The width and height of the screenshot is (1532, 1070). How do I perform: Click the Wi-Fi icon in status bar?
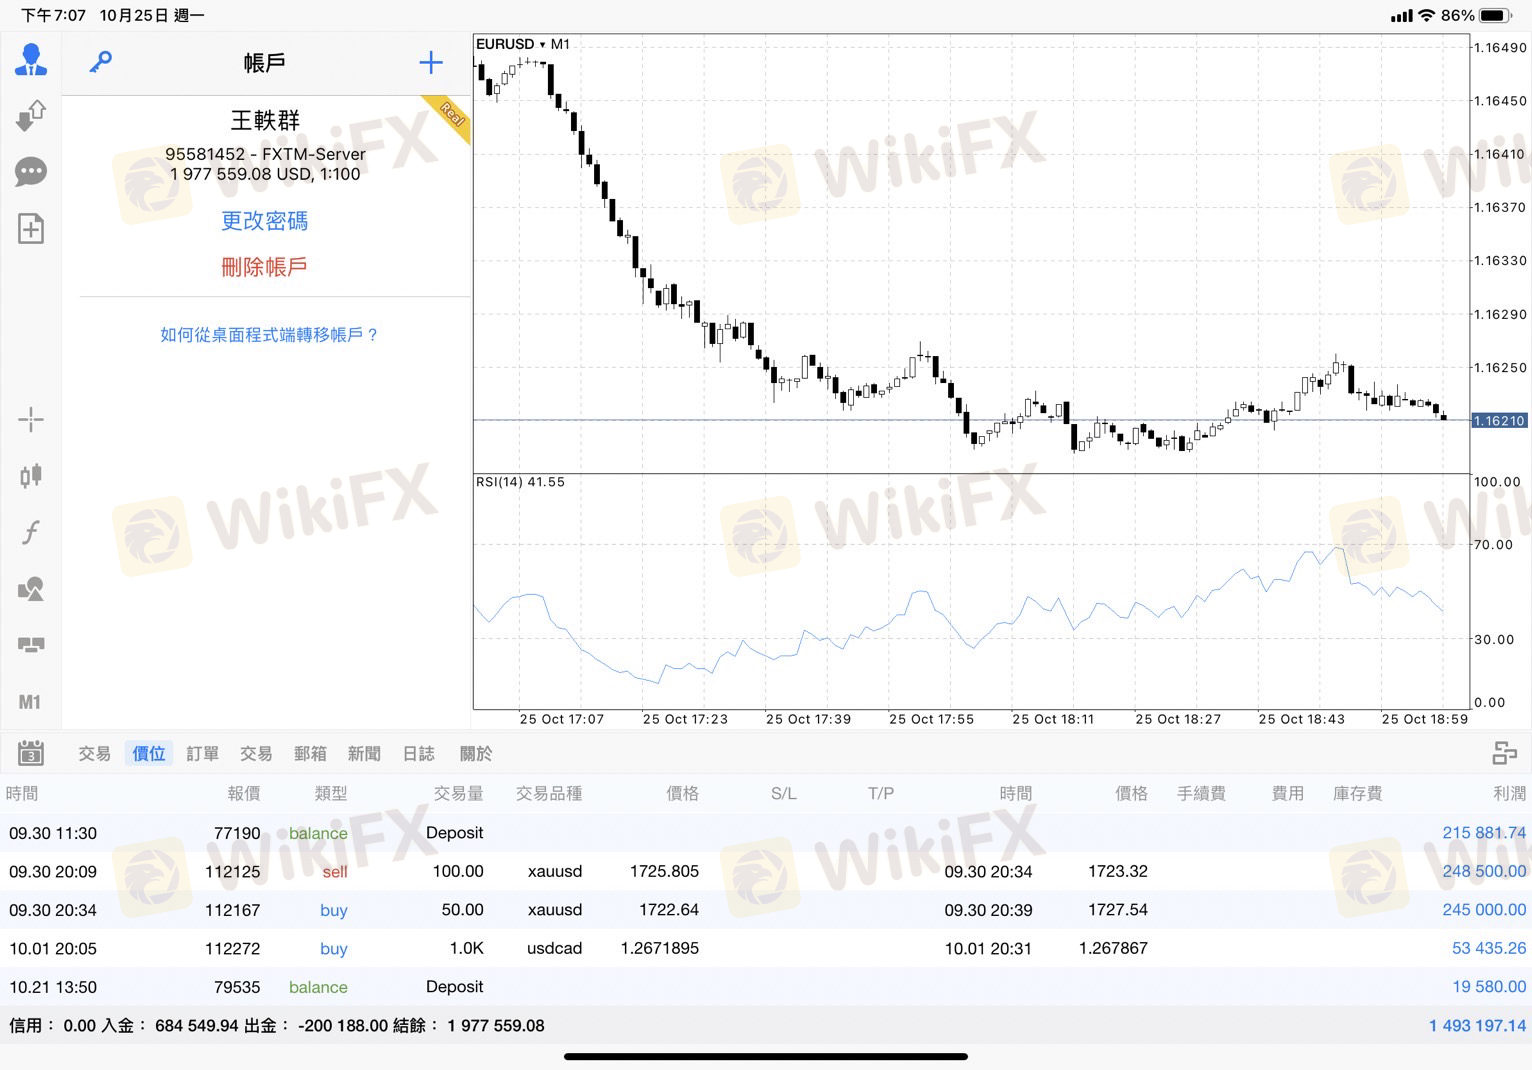pyautogui.click(x=1427, y=15)
